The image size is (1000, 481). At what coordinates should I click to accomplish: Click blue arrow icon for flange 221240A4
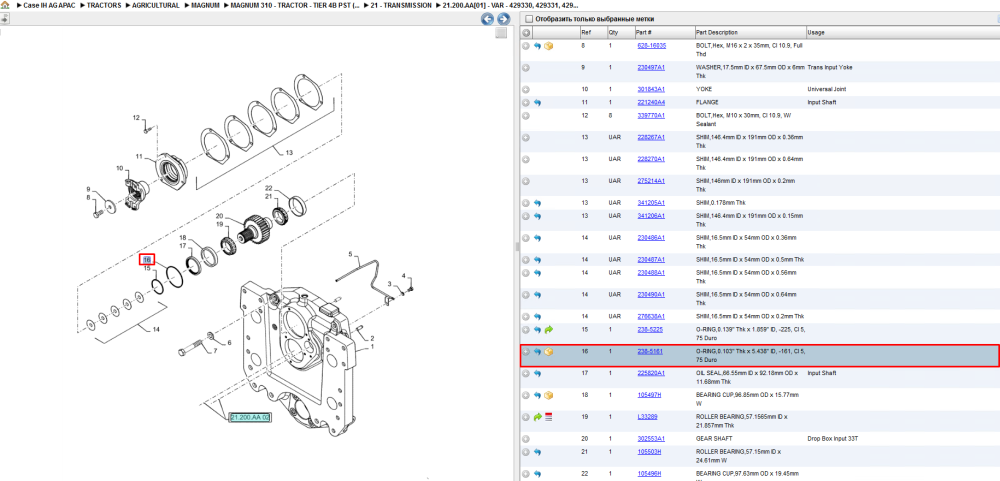(x=538, y=102)
